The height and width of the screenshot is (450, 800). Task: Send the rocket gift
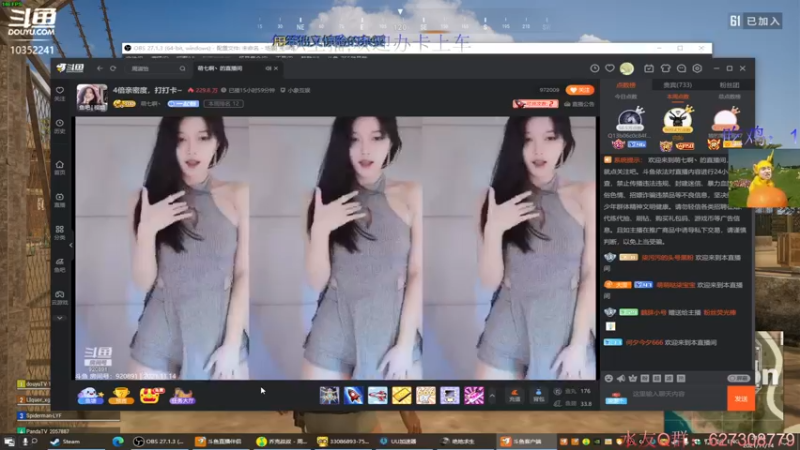point(353,395)
